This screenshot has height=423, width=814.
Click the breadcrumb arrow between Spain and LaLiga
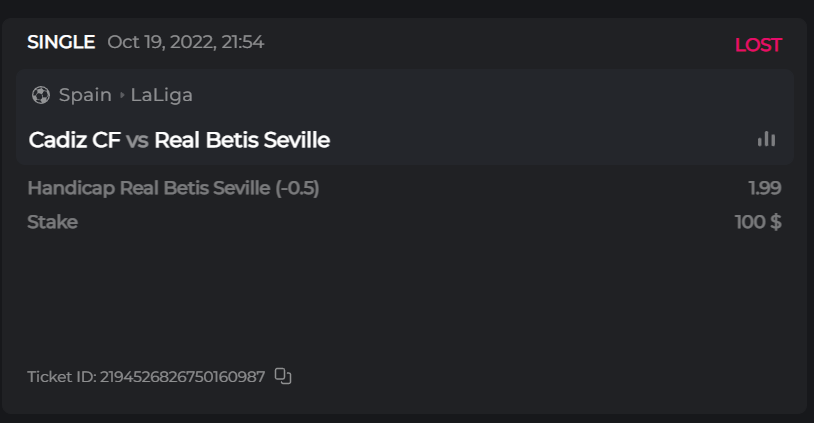click(122, 95)
